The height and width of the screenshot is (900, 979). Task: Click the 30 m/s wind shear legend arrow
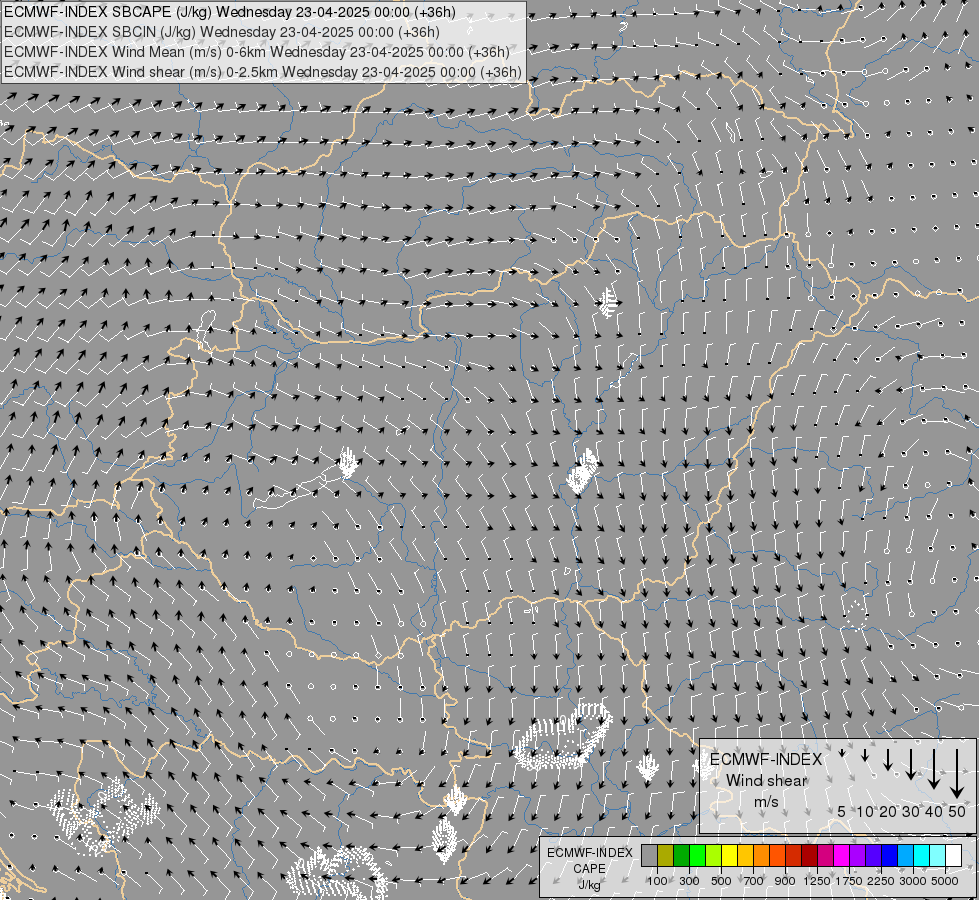coord(910,764)
